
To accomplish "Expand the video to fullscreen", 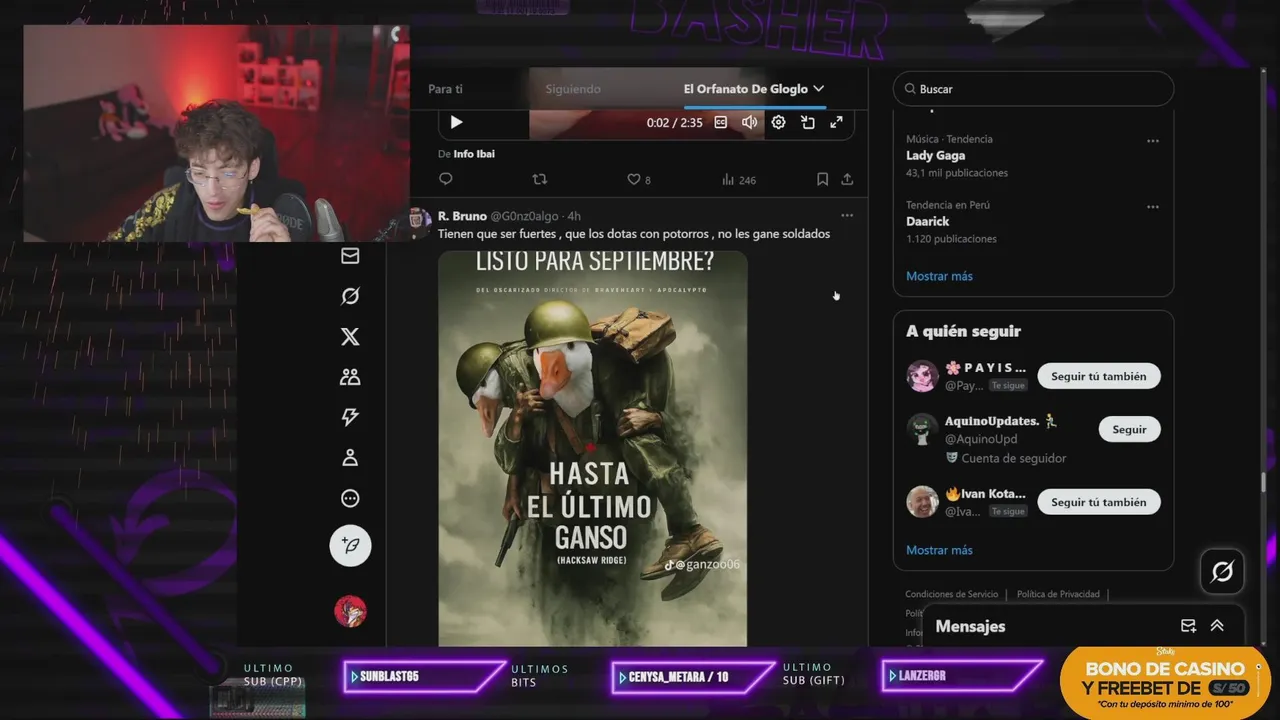I will [x=837, y=122].
